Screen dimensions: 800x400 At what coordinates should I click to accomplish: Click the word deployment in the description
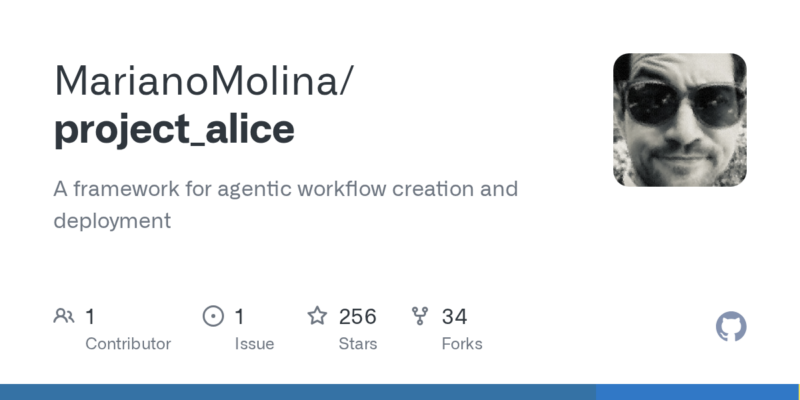tap(112, 221)
